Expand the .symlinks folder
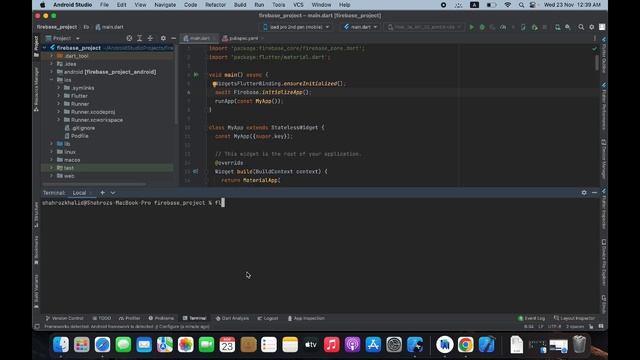The width and height of the screenshot is (640, 360). (x=59, y=88)
